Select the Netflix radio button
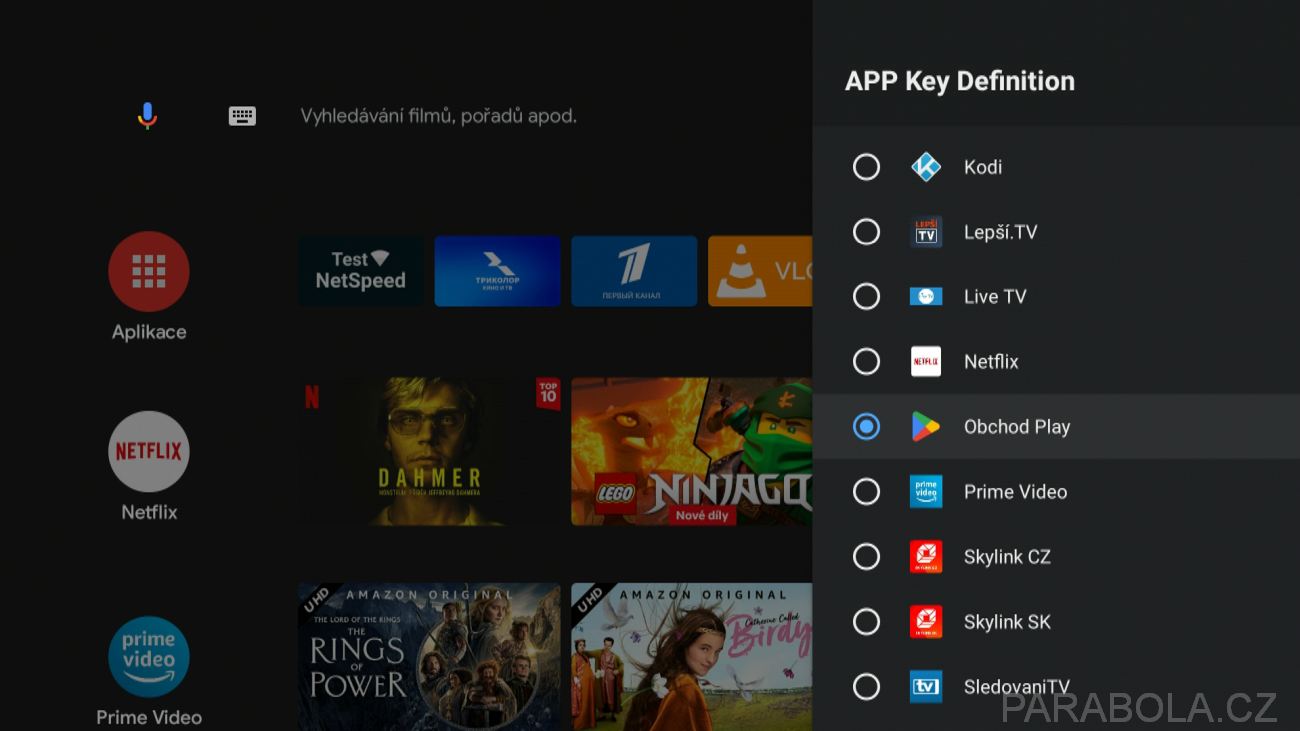 [x=866, y=362]
